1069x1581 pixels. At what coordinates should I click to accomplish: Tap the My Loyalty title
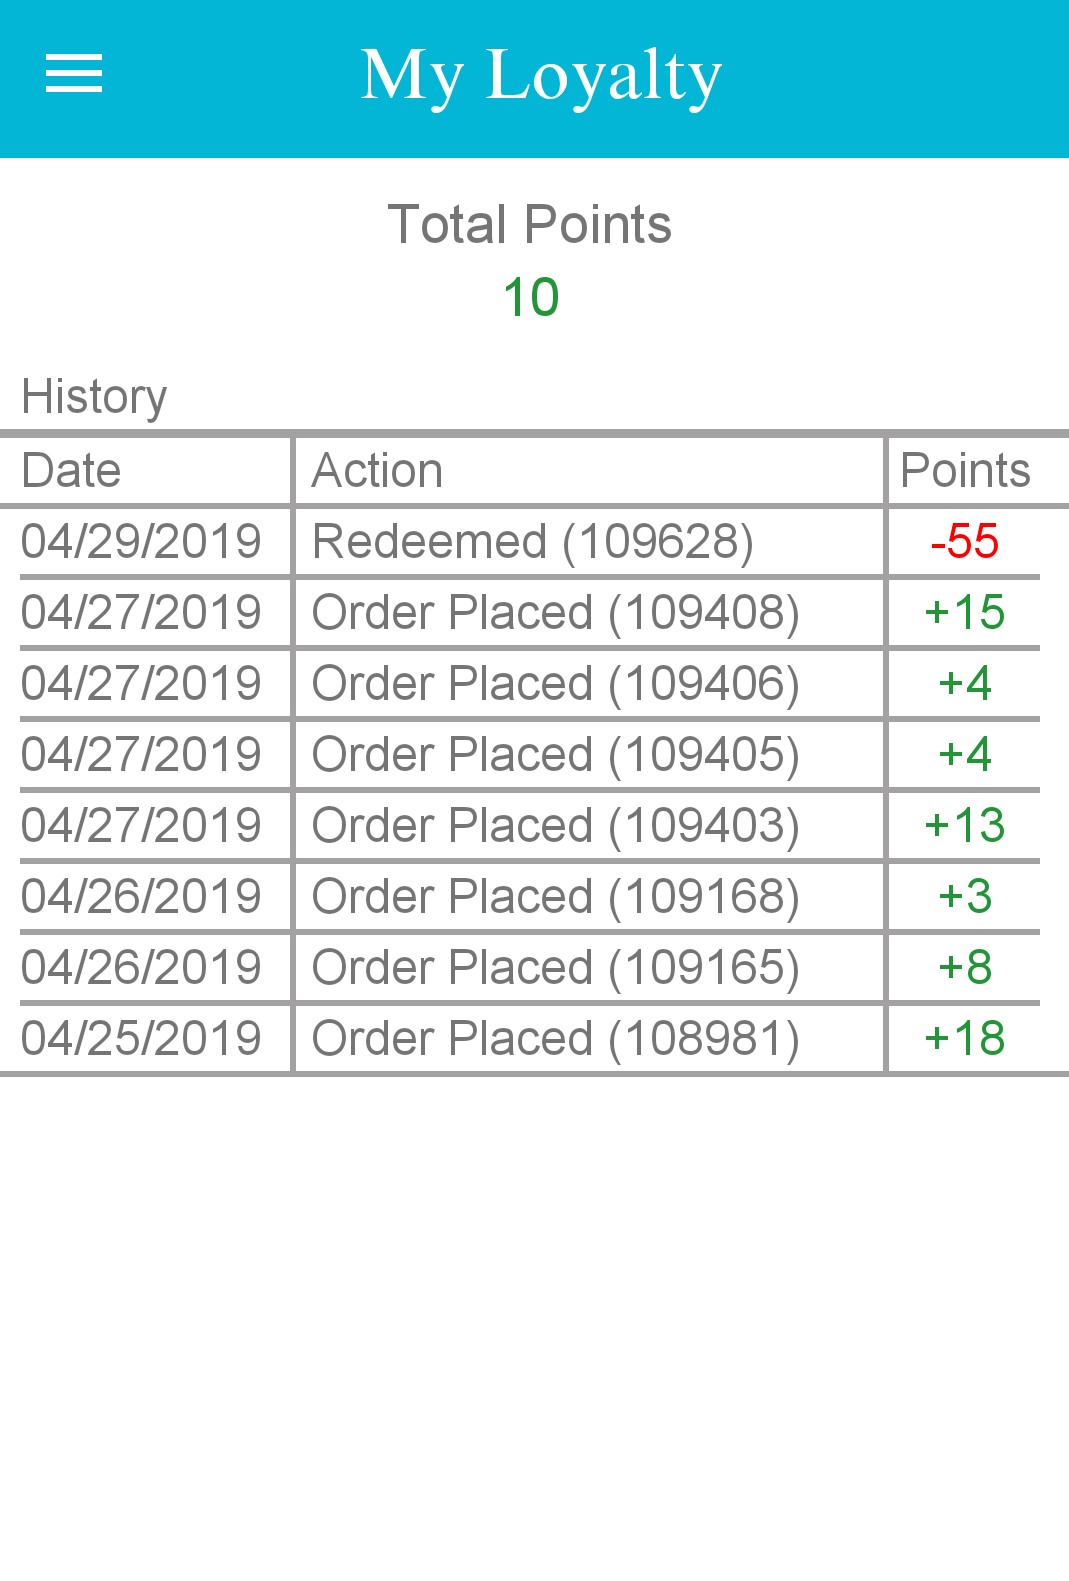[540, 76]
